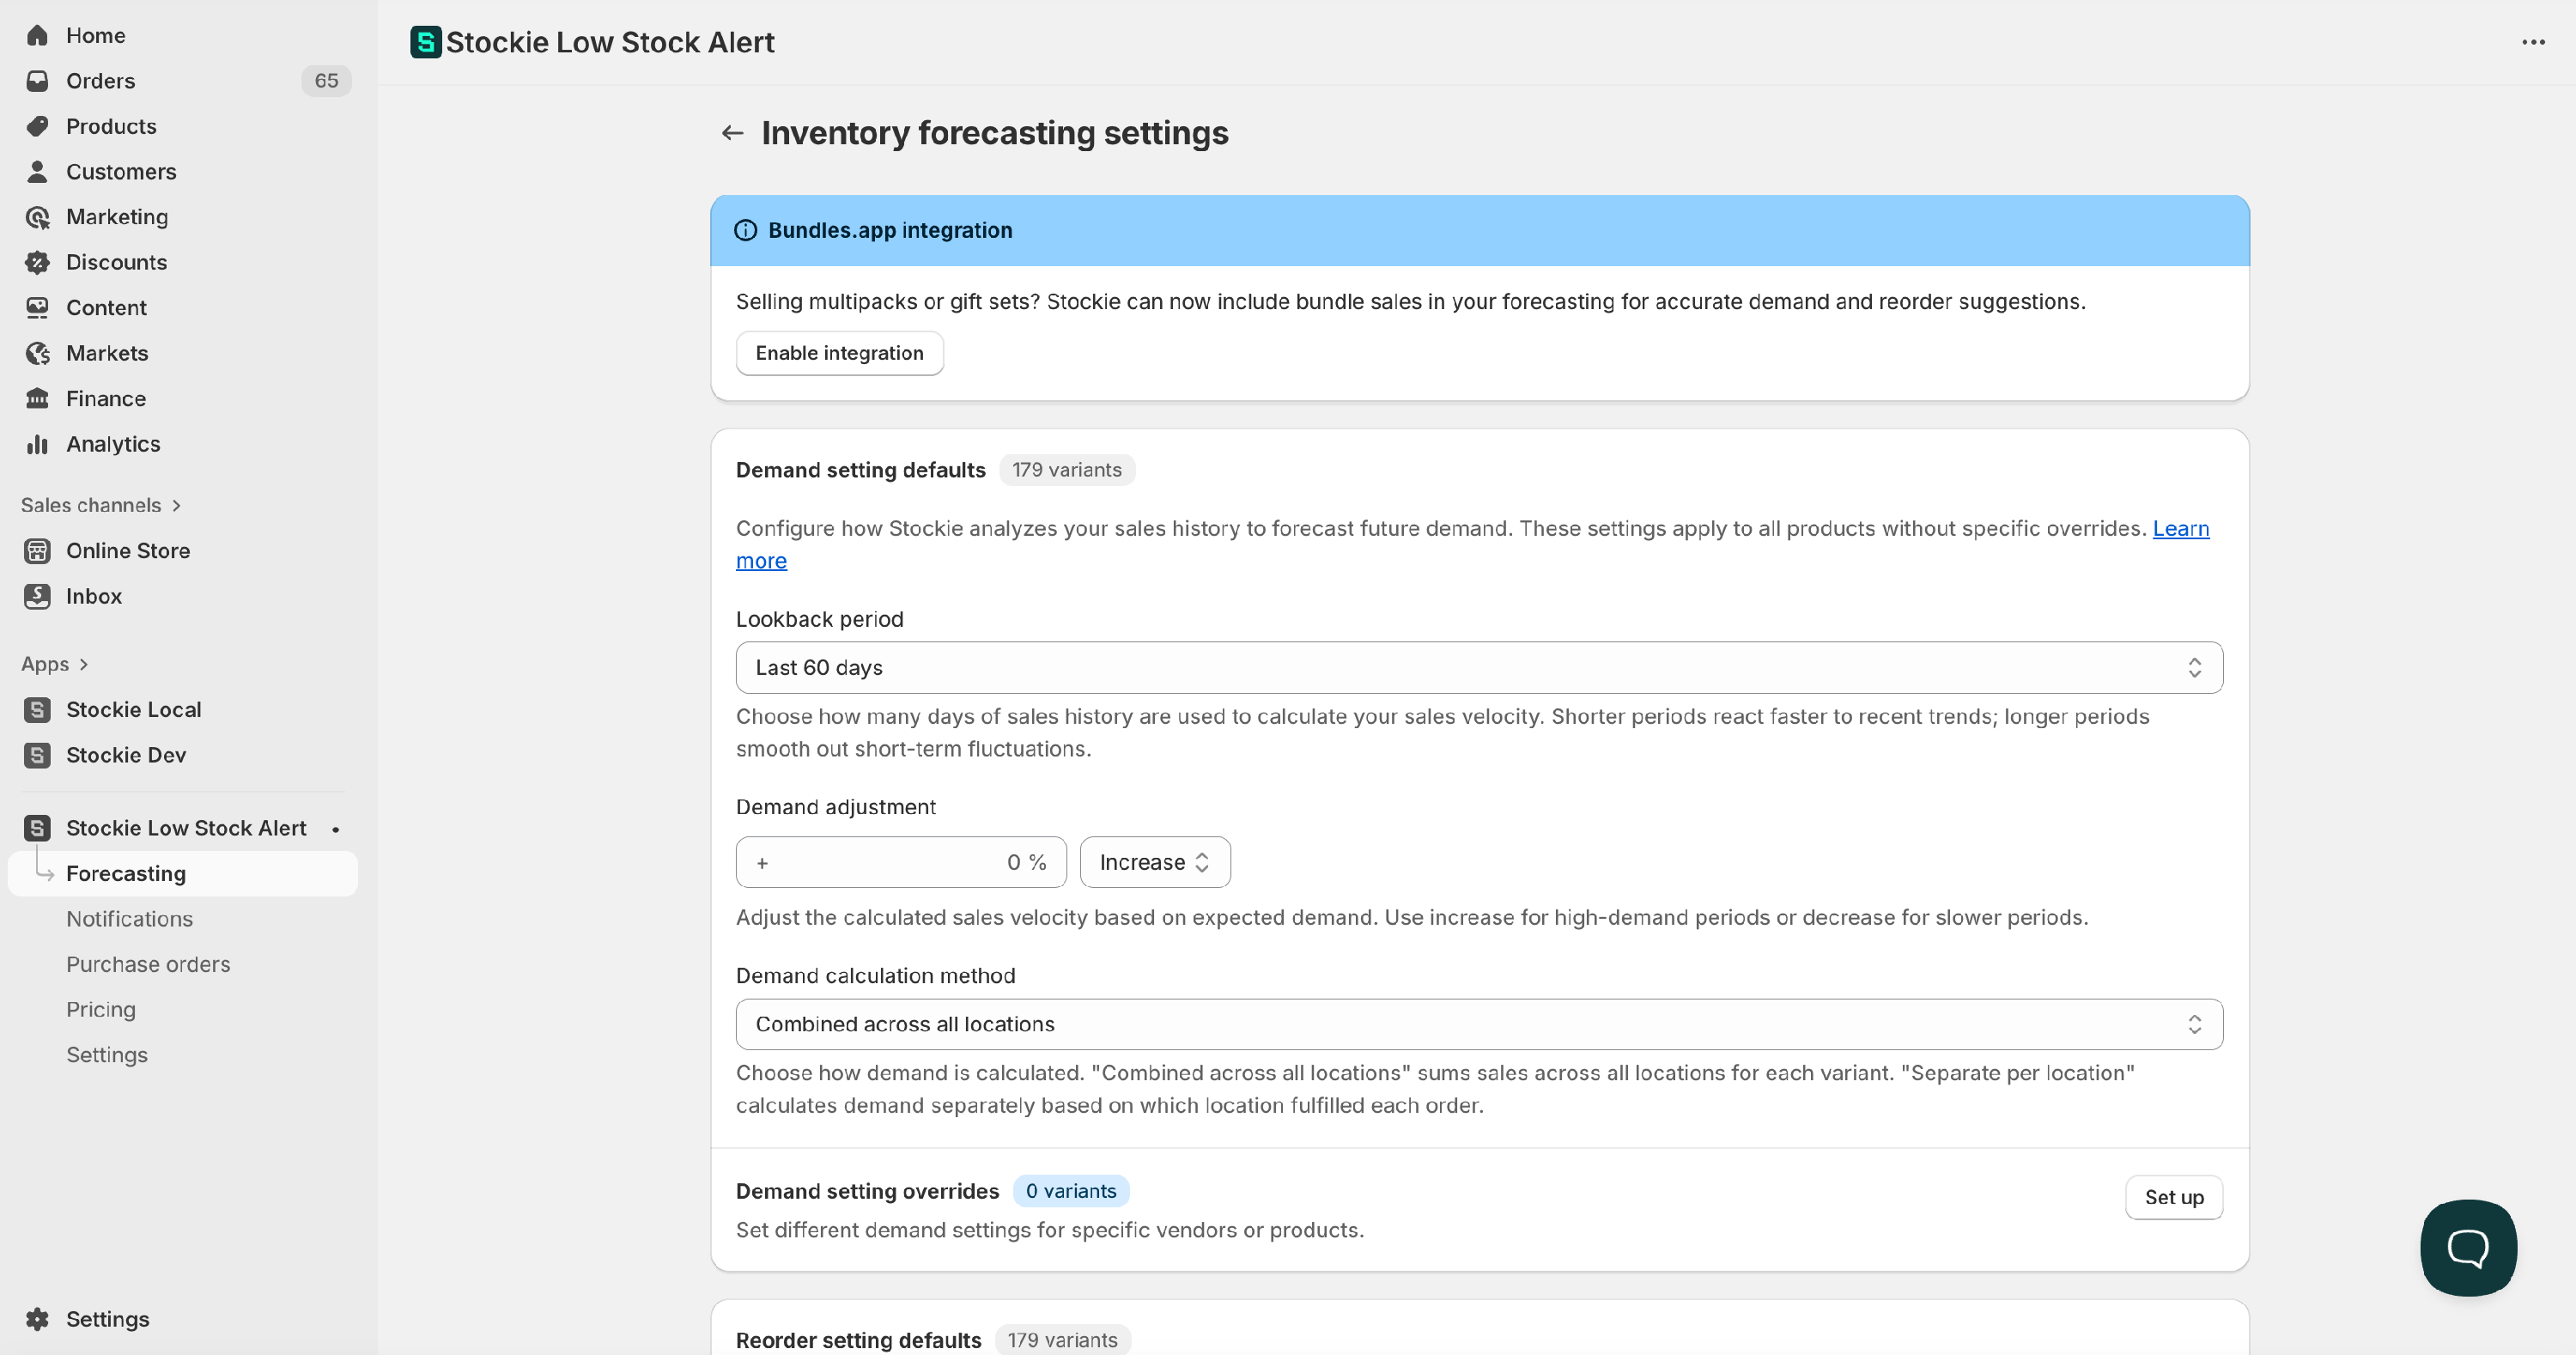This screenshot has height=1355, width=2576.
Task: Open the Lookback period dropdown
Action: click(x=1478, y=667)
